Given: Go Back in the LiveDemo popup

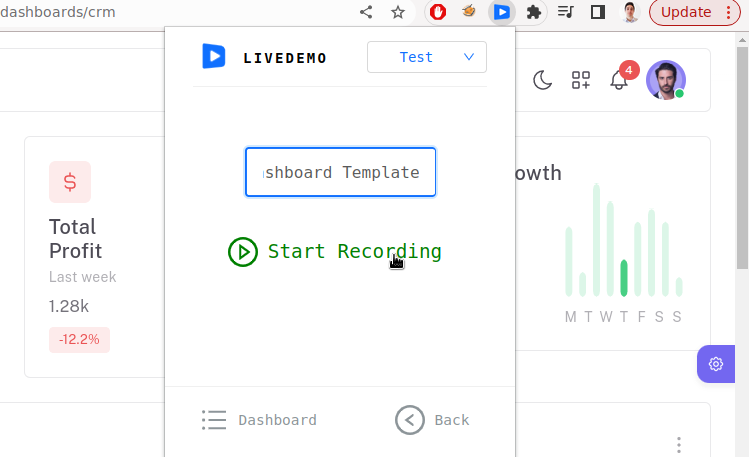Looking at the screenshot, I should click(x=432, y=420).
